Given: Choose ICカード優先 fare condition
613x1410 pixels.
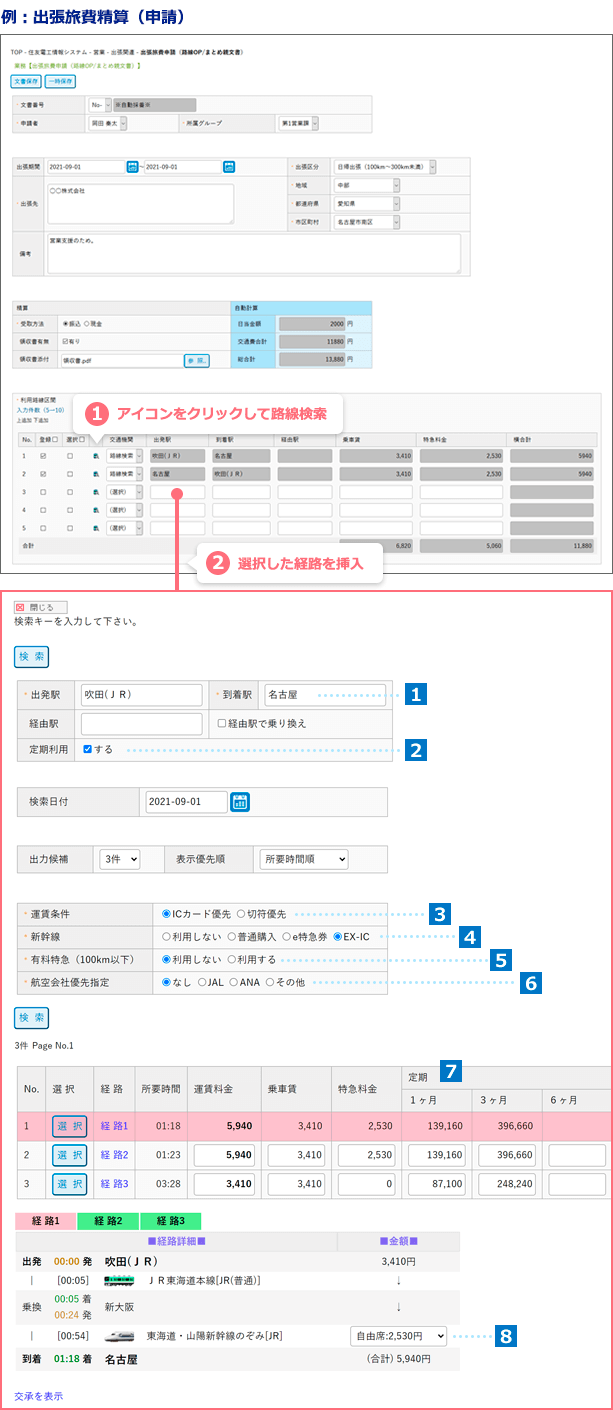Looking at the screenshot, I should [x=167, y=914].
